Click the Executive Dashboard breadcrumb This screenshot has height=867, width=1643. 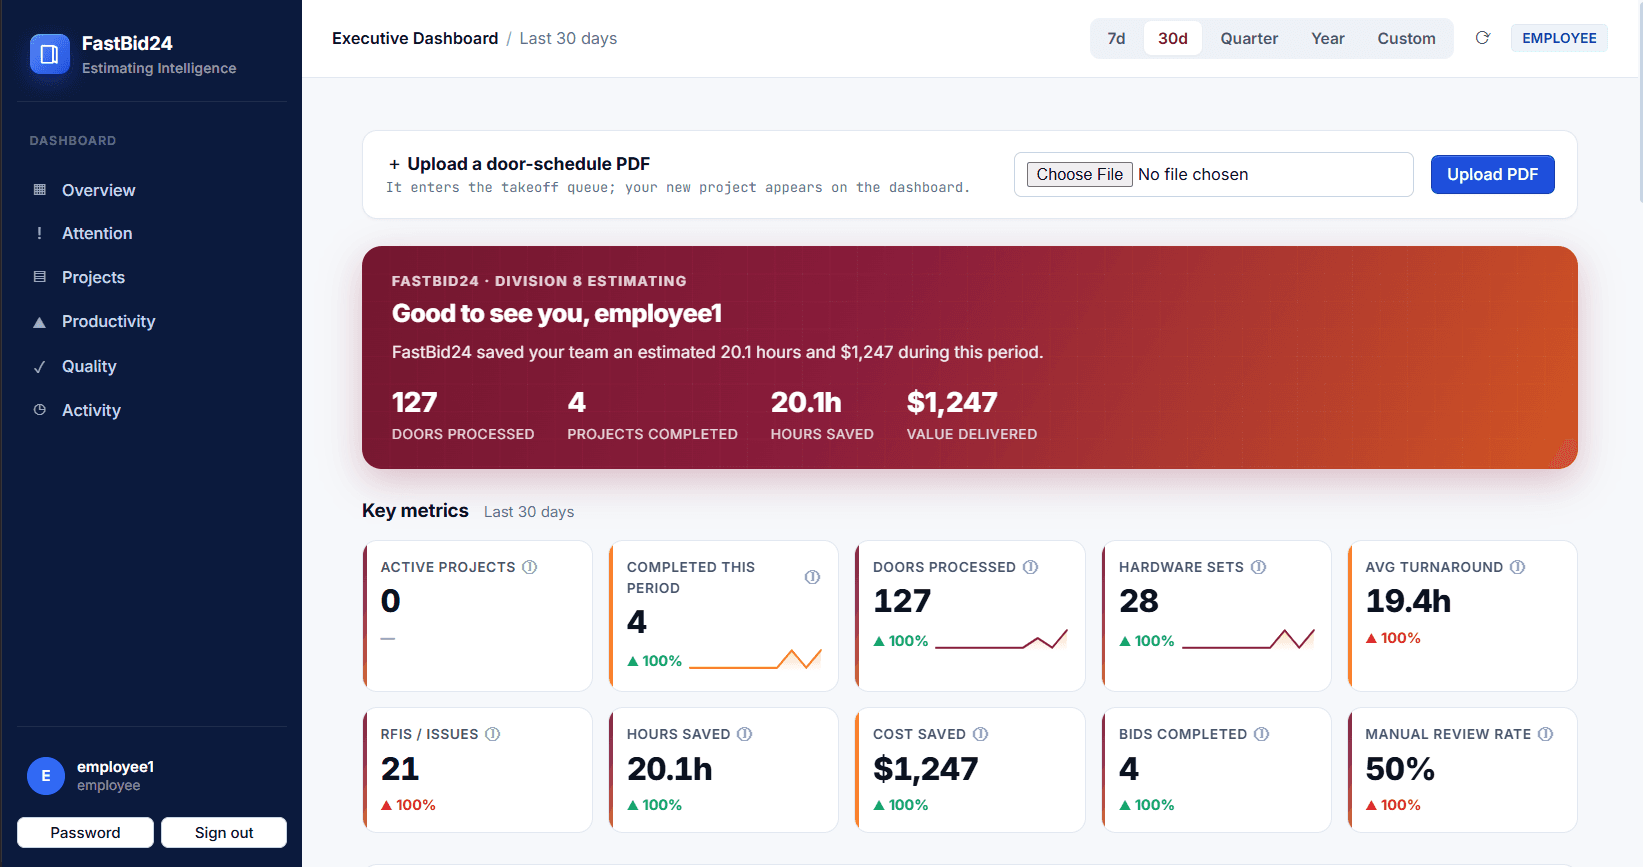[415, 38]
